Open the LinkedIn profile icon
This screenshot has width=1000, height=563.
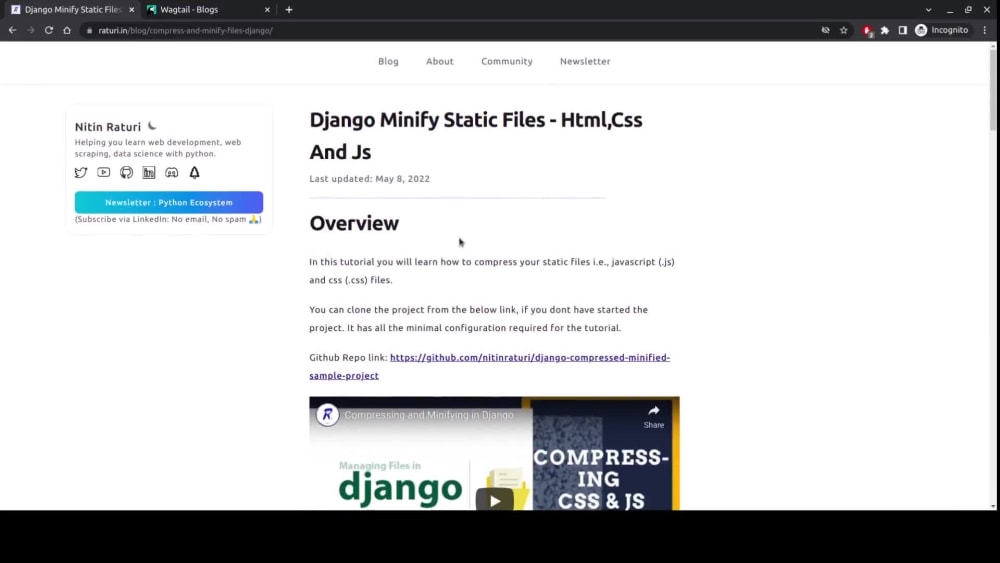[x=149, y=172]
